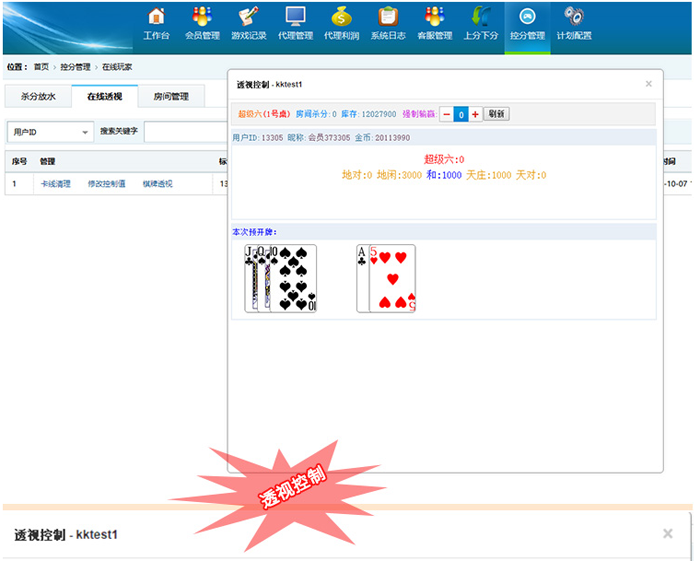Expand the 用户ID dropdown
This screenshot has height=561, width=700.
[50, 132]
